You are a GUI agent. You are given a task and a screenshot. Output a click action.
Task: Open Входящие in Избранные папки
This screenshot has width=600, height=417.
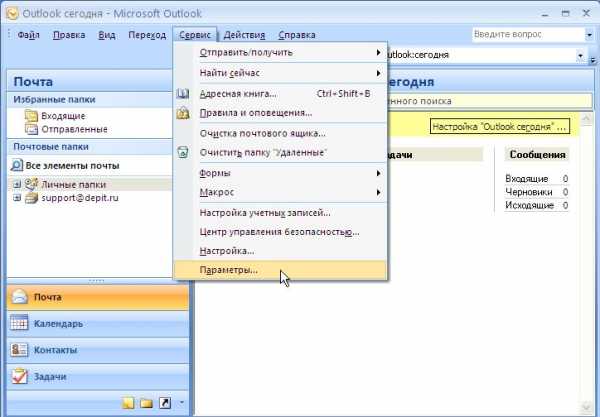coord(63,116)
